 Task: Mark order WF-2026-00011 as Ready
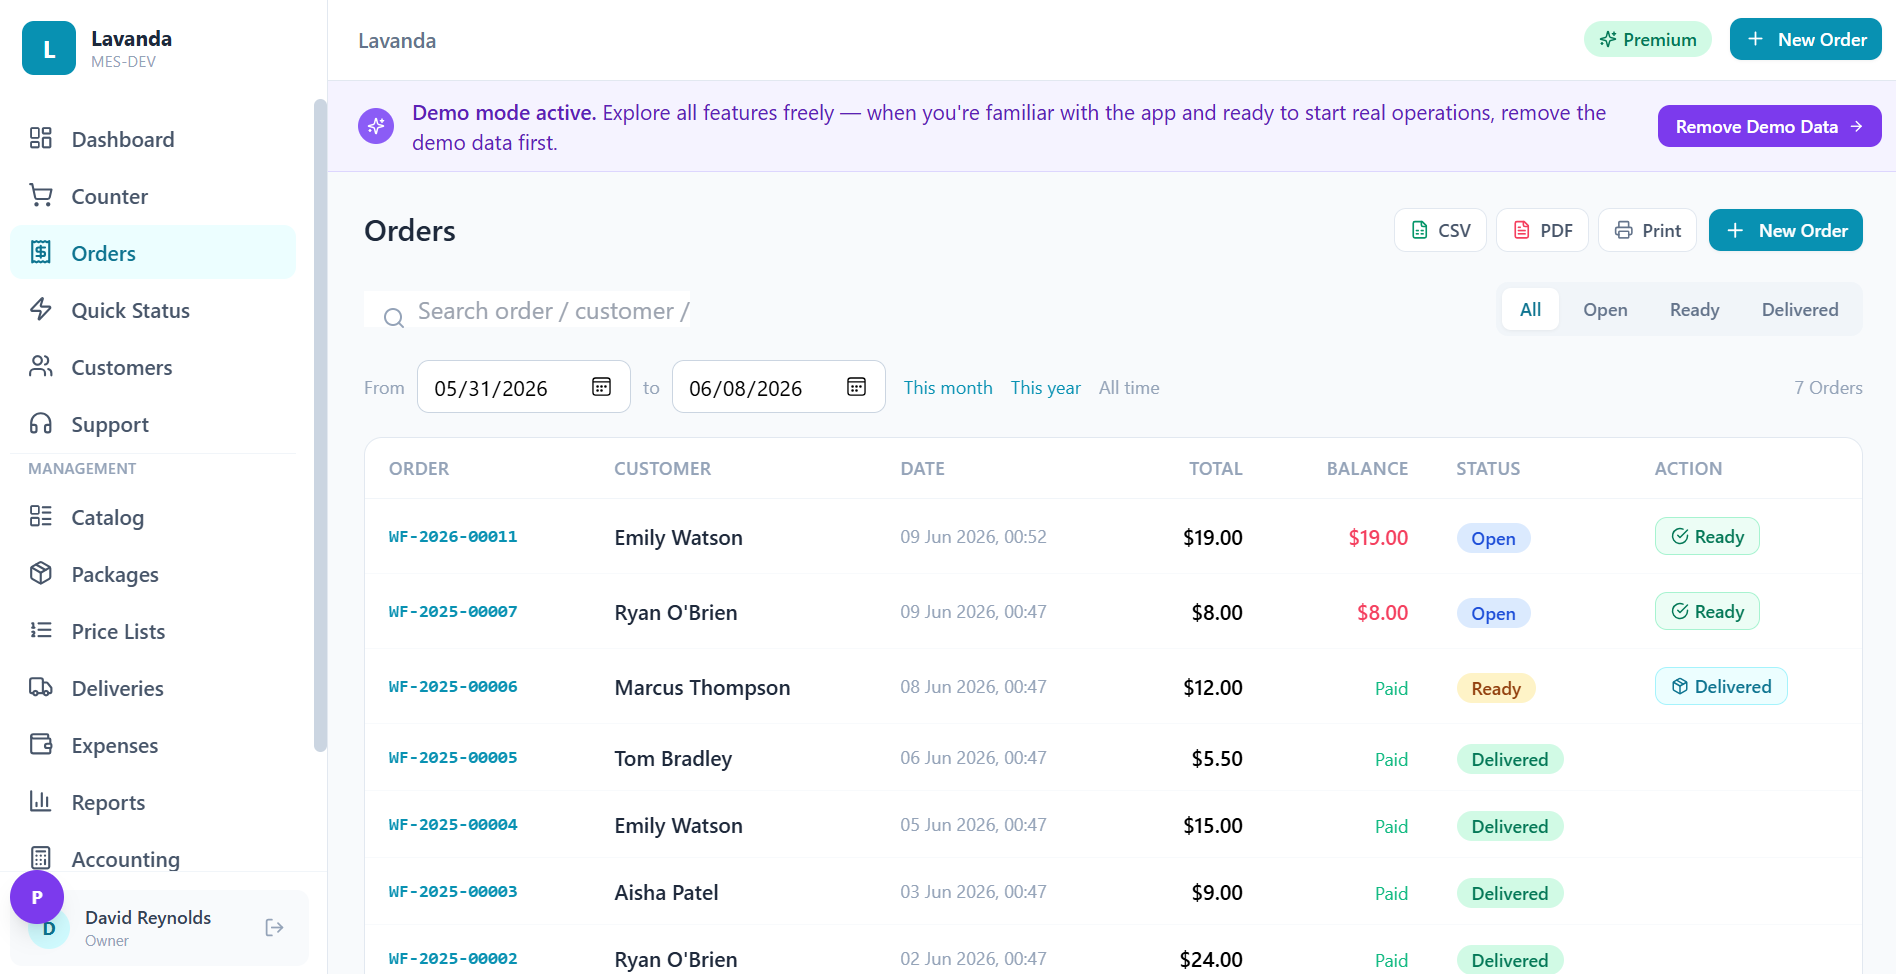click(1707, 536)
